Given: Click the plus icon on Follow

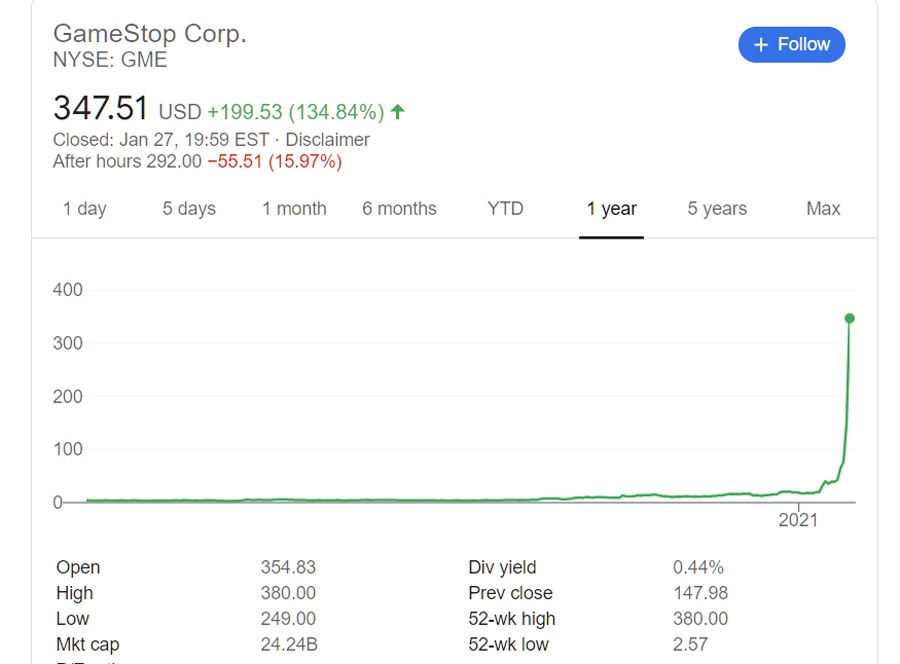Looking at the screenshot, I should [761, 45].
